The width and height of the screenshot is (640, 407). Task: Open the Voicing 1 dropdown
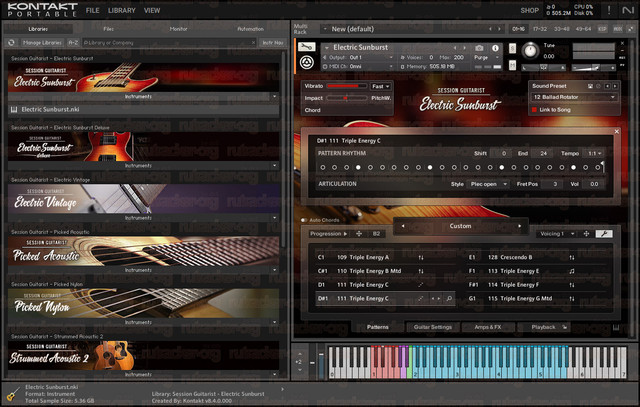click(x=556, y=234)
